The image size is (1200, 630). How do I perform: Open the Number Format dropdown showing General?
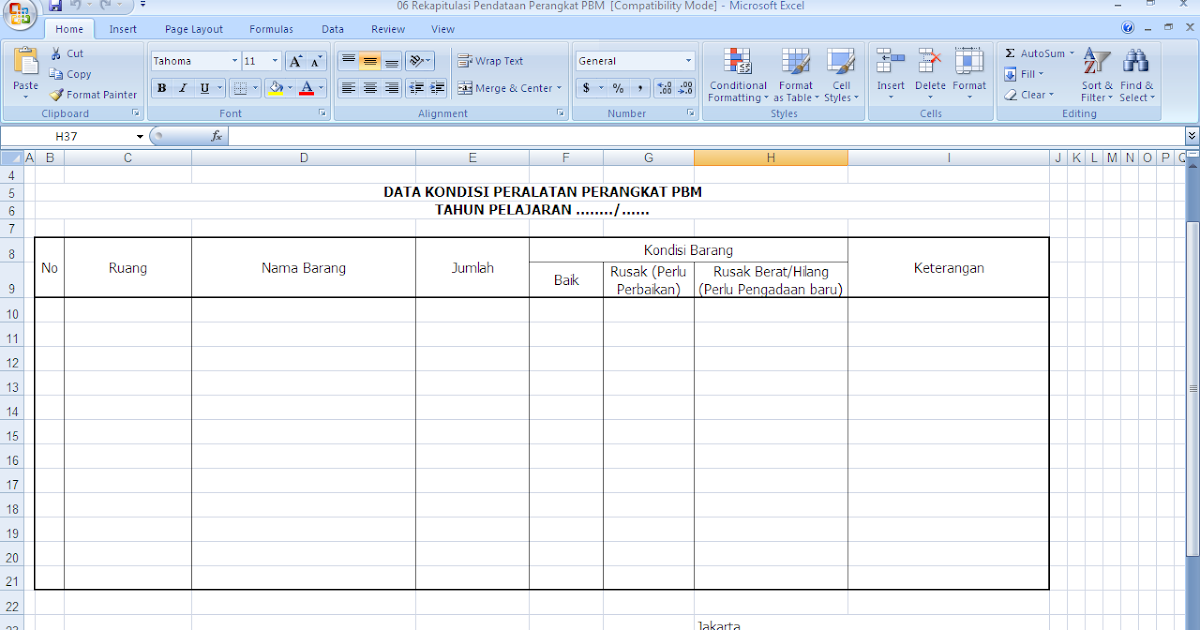coord(634,60)
